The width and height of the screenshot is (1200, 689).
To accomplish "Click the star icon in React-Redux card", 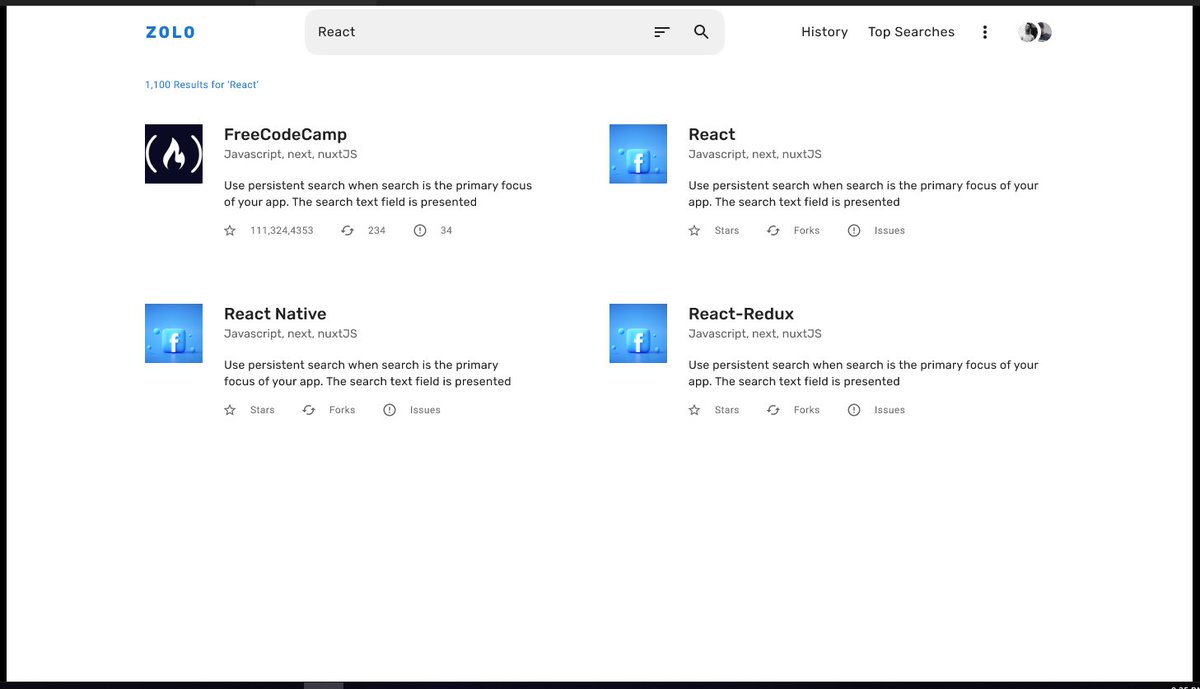I will tap(695, 410).
